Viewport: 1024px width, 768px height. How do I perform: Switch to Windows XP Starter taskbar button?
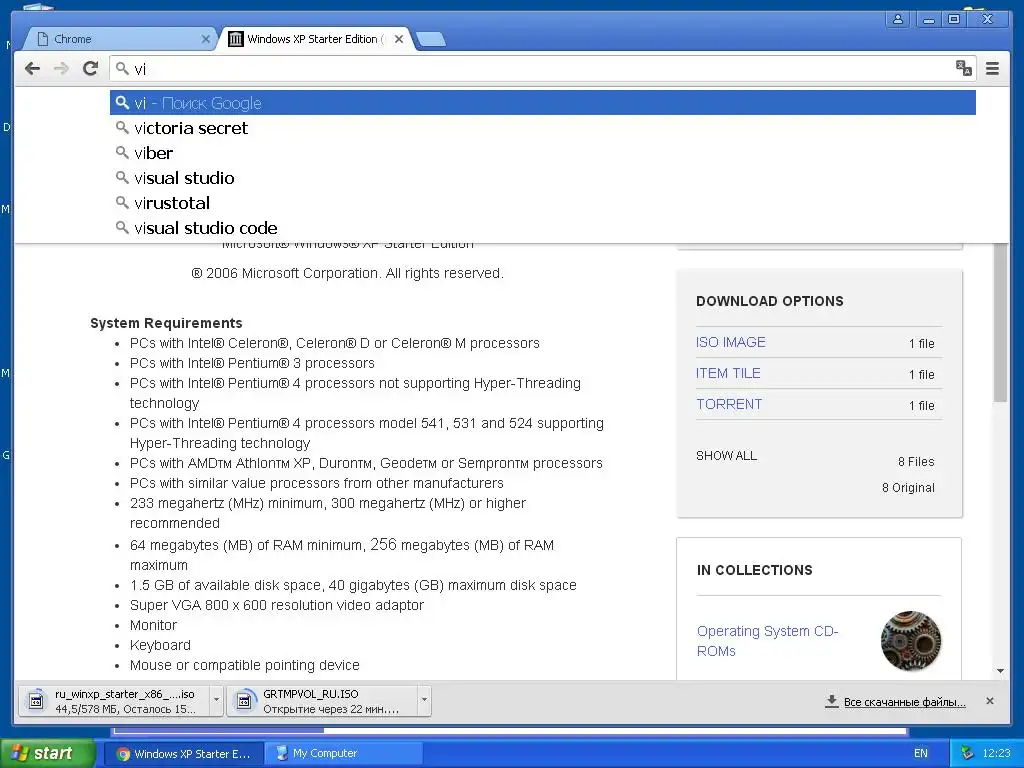[x=184, y=754]
